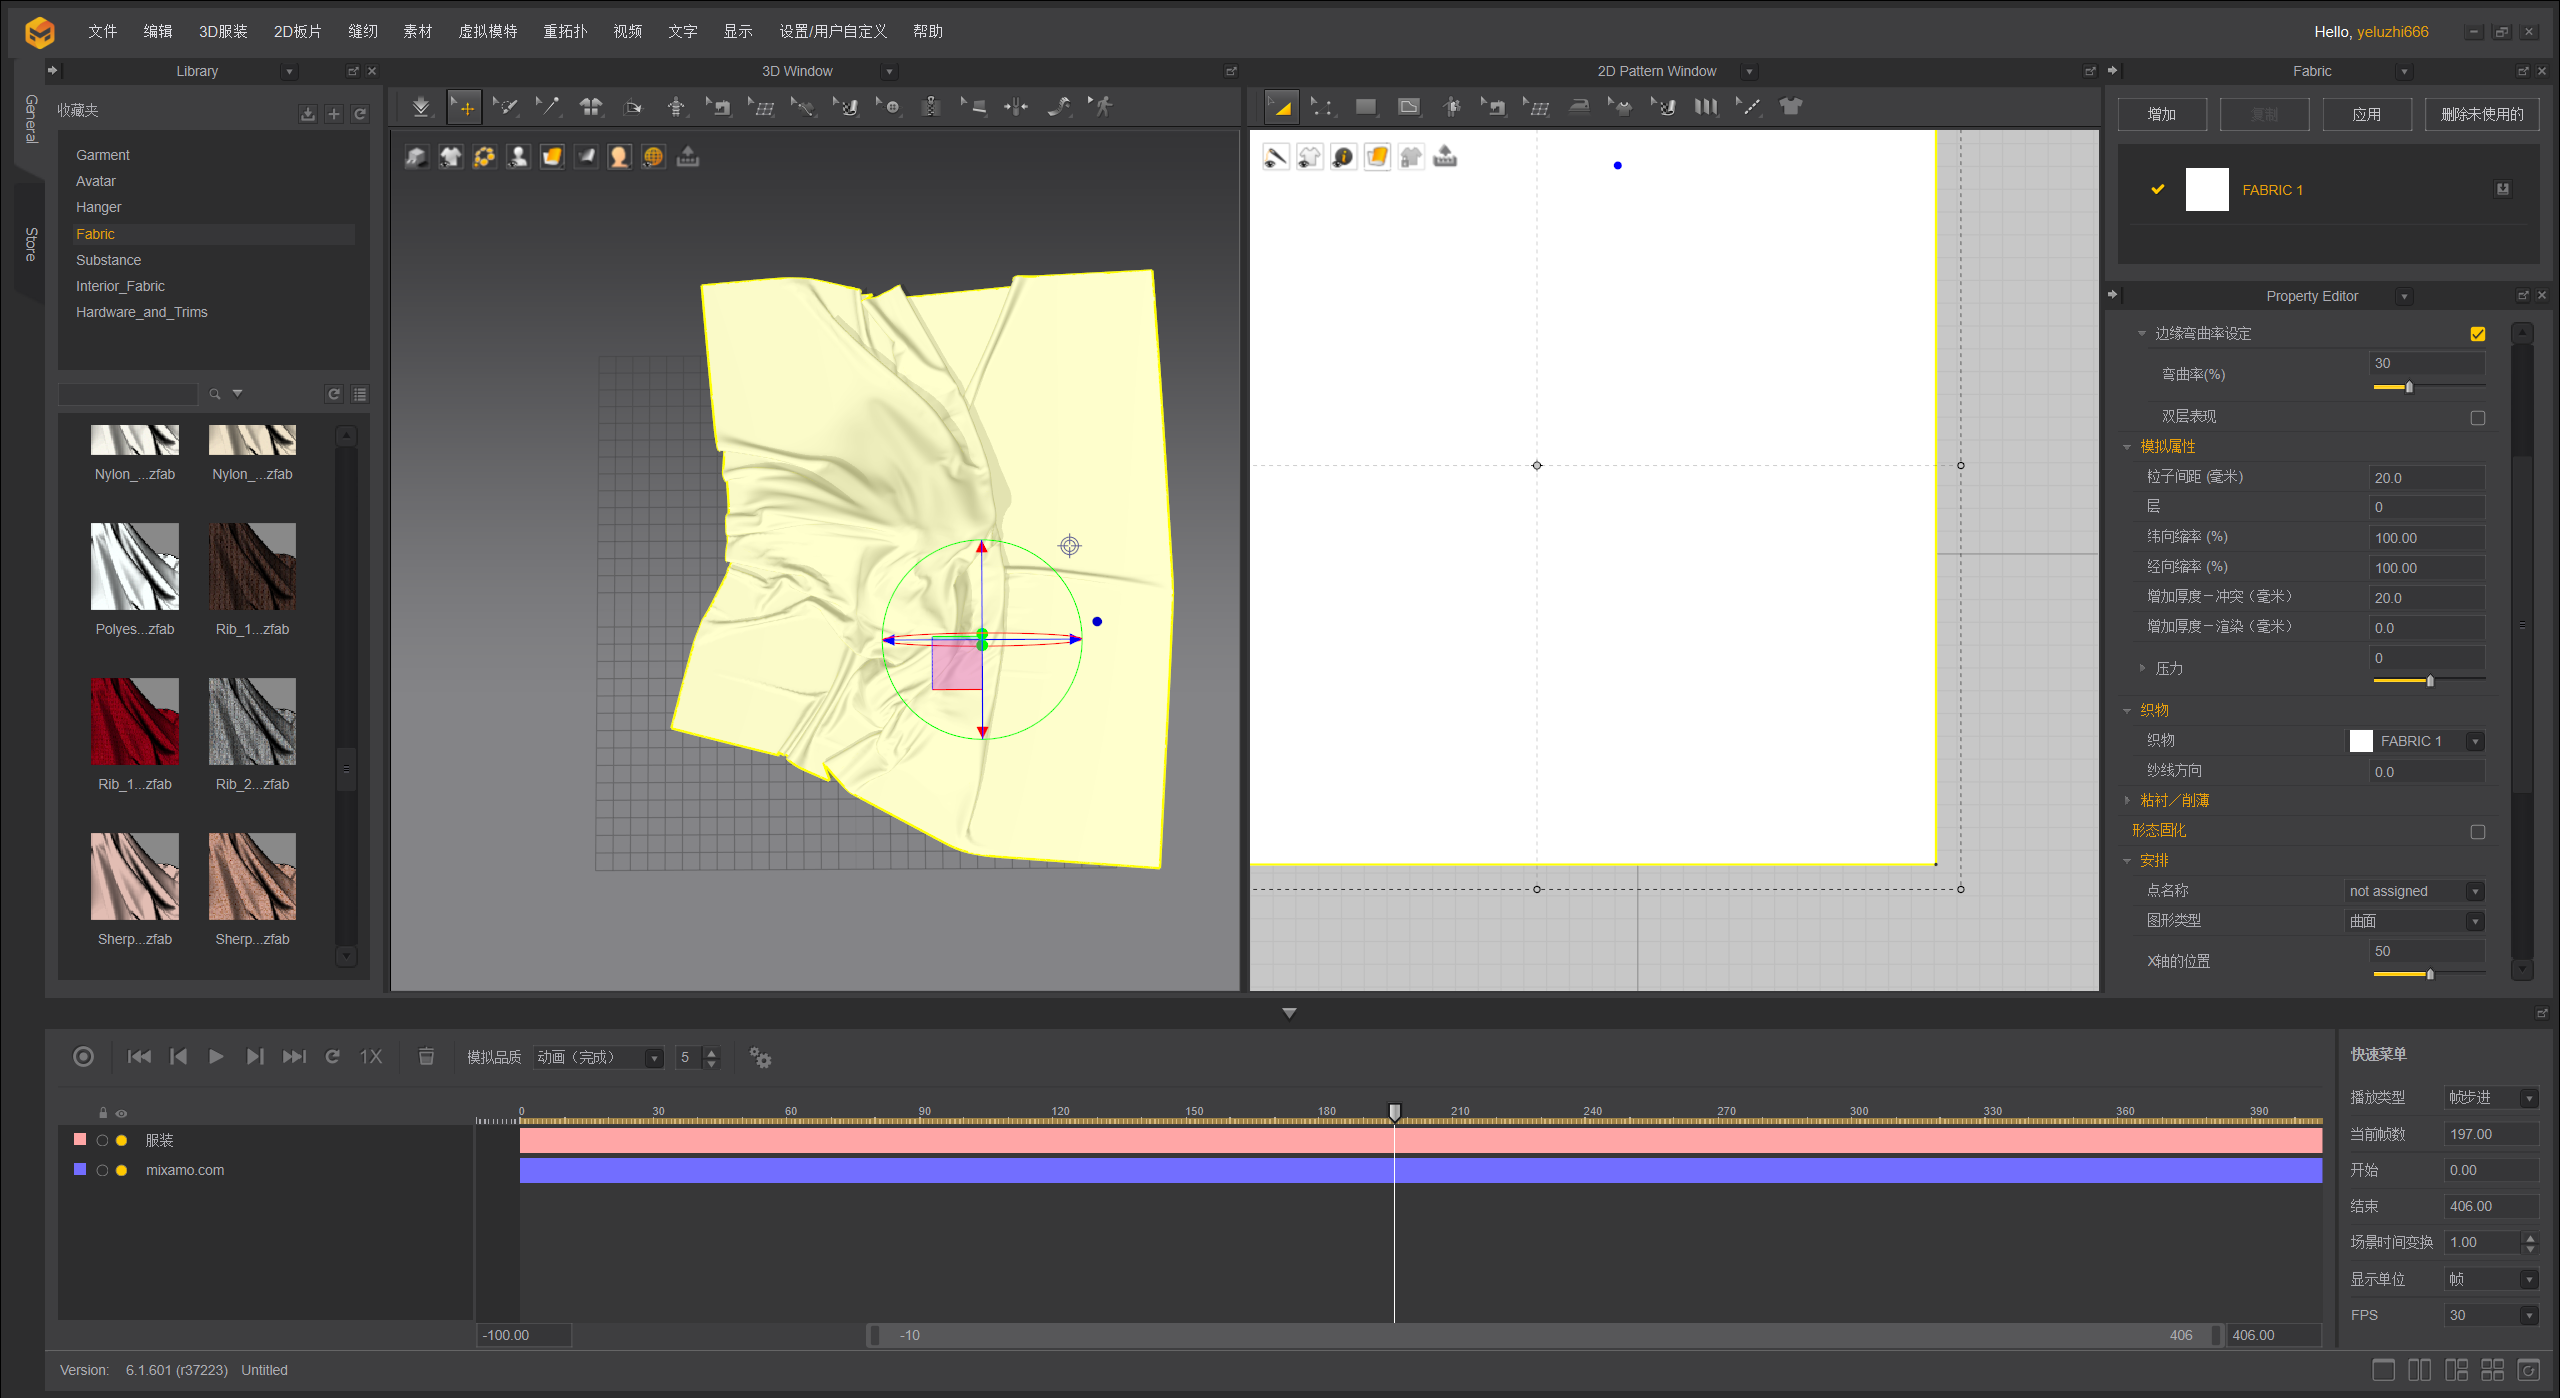
Task: Click the 增加 fabric button
Action: 2161,114
